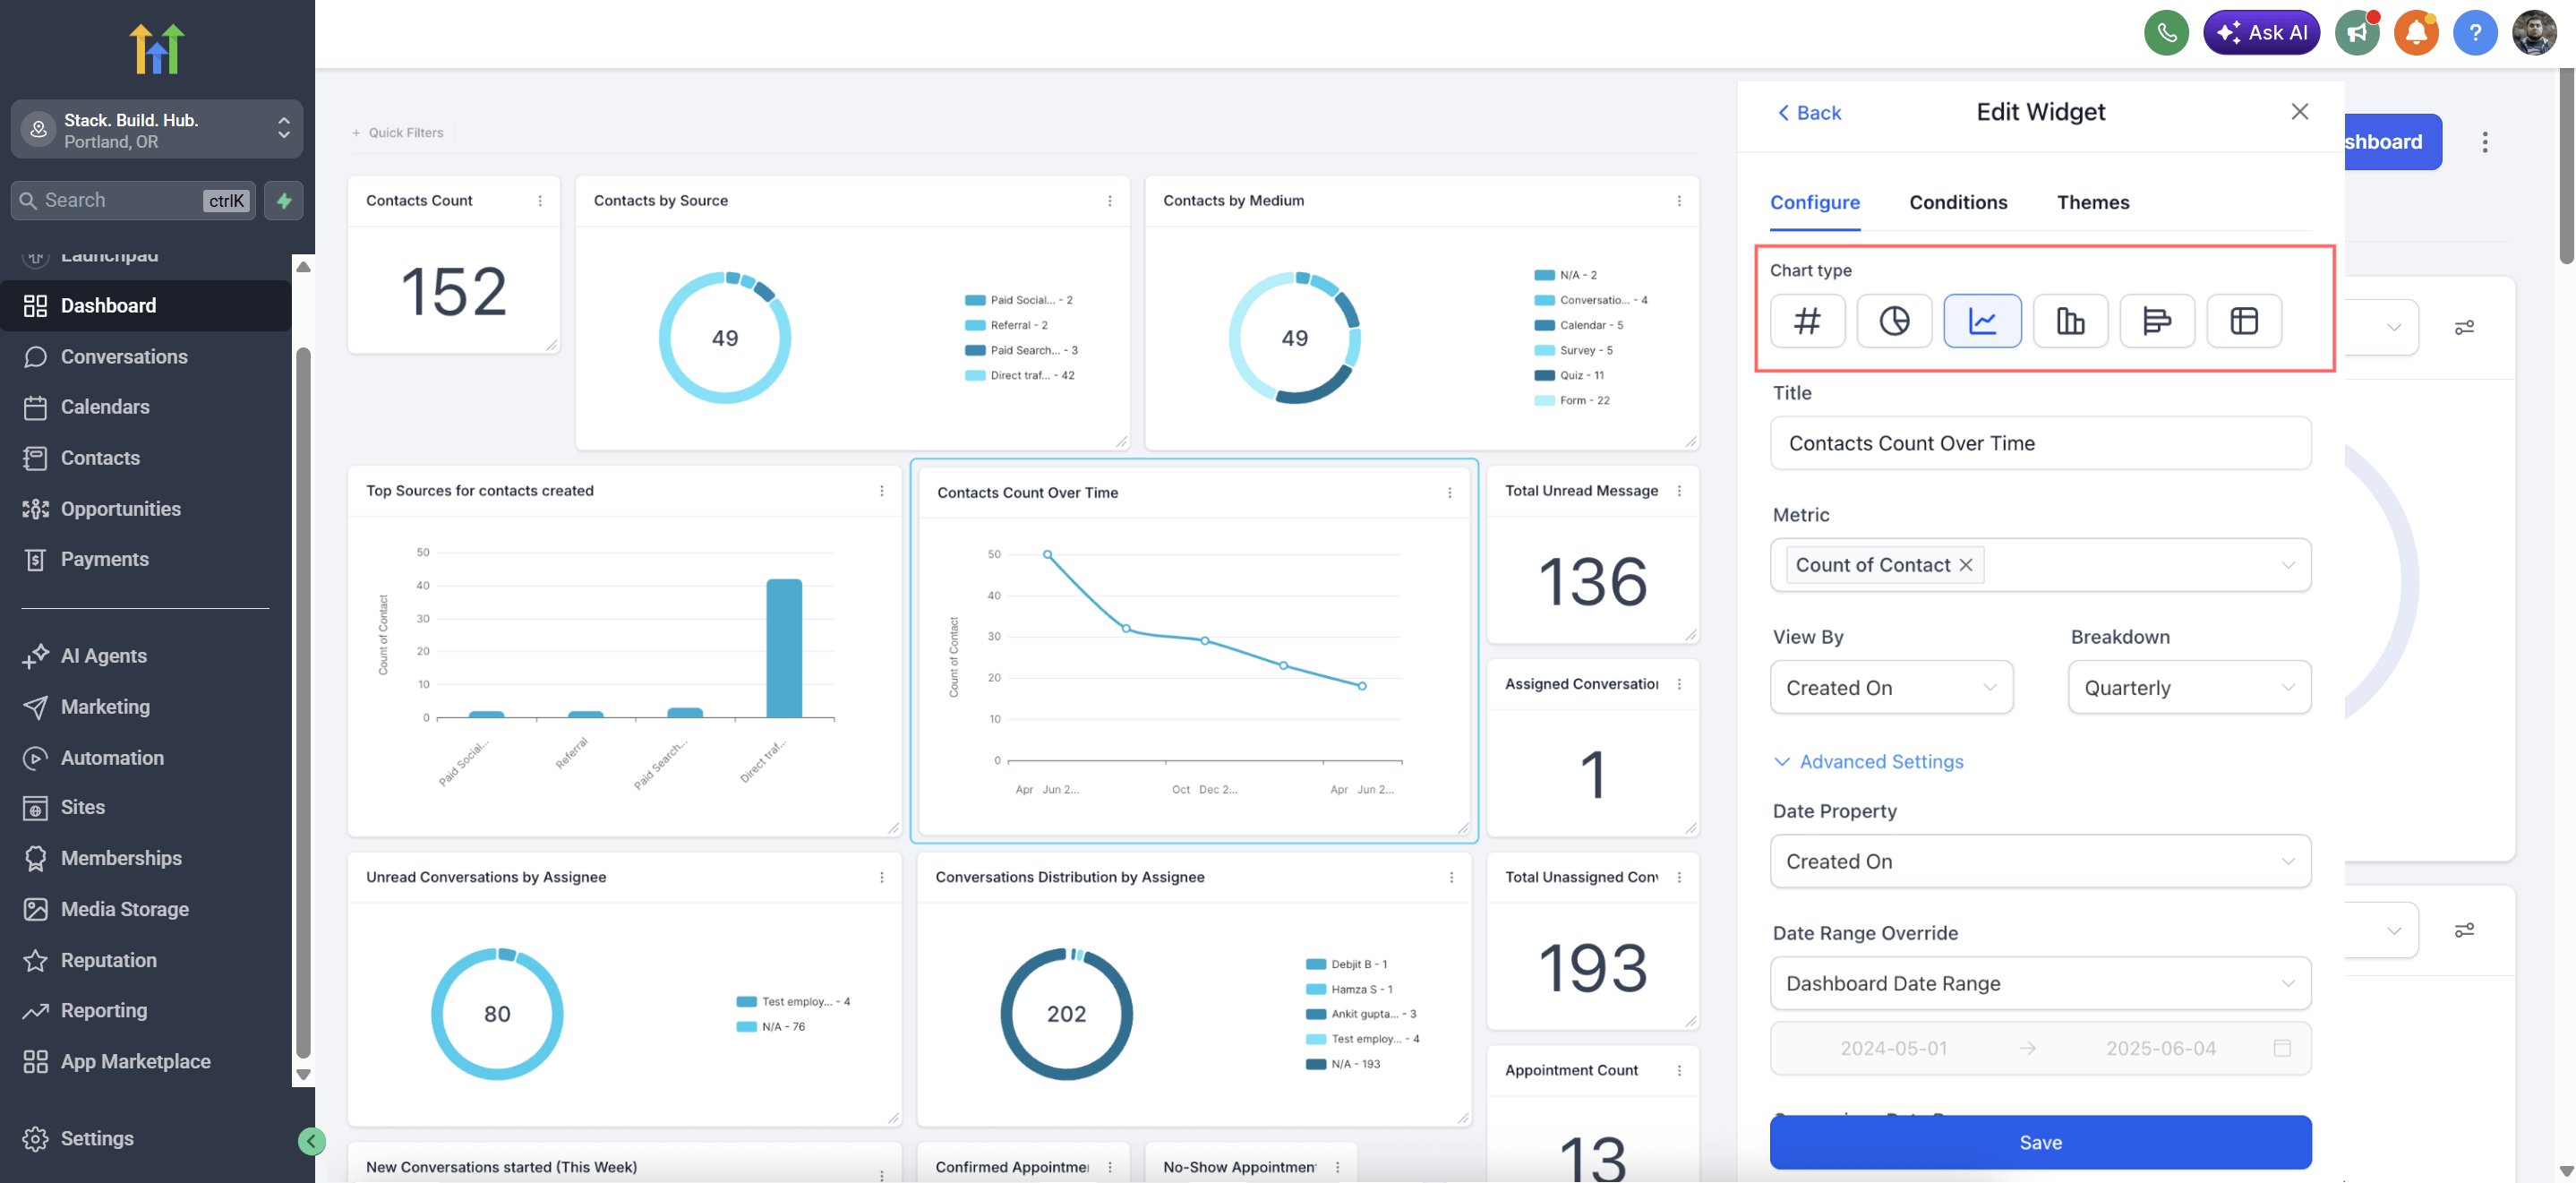Click the lightning quick actions icon

[x=284, y=201]
